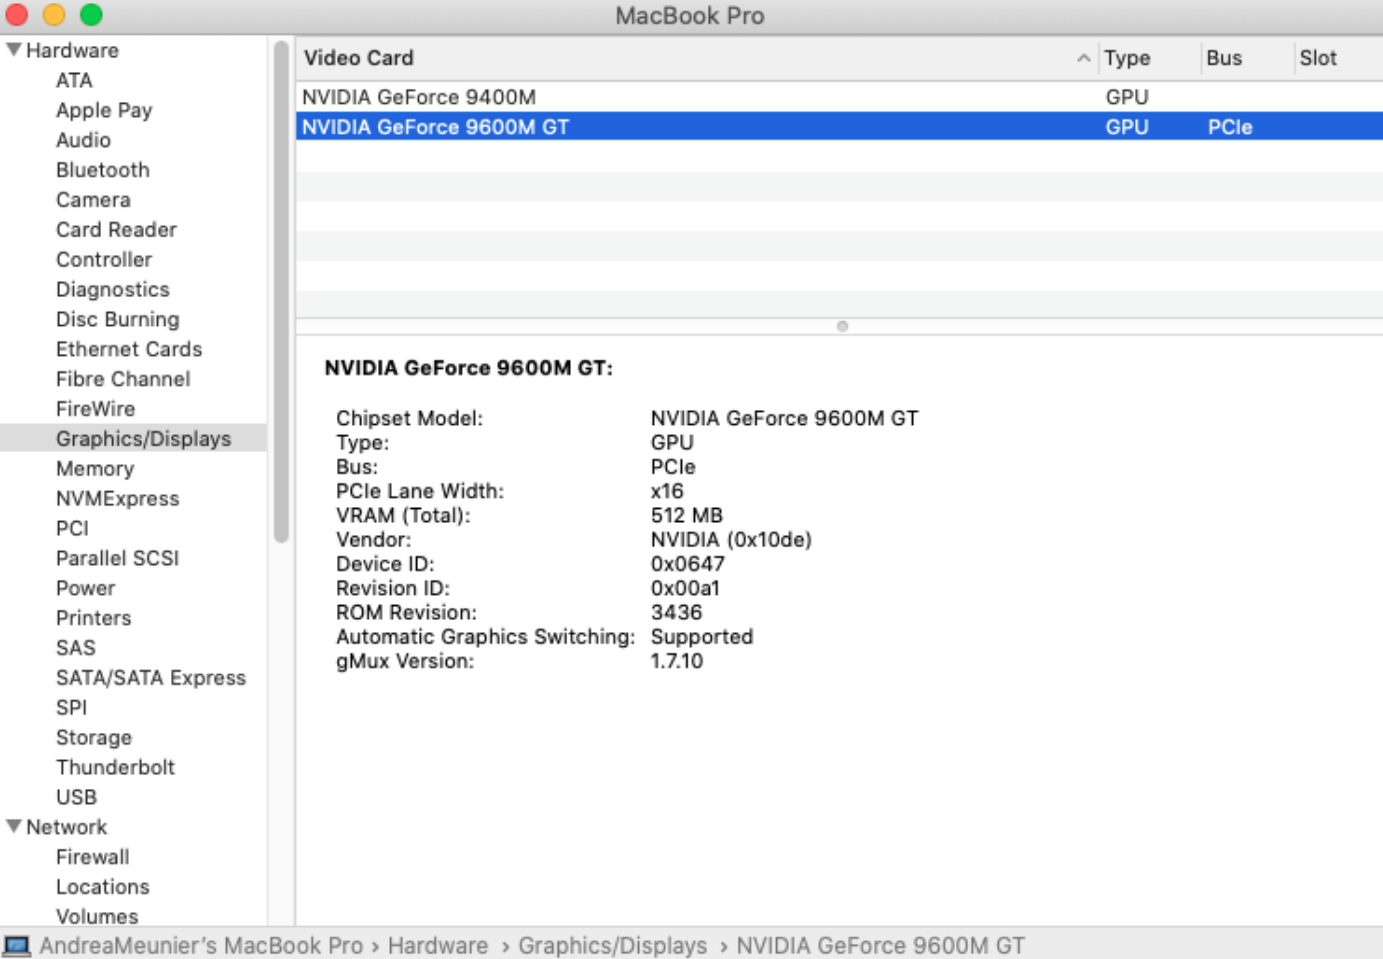Click the VRAM value 512 MB
Image resolution: width=1383 pixels, height=959 pixels.
tap(686, 515)
